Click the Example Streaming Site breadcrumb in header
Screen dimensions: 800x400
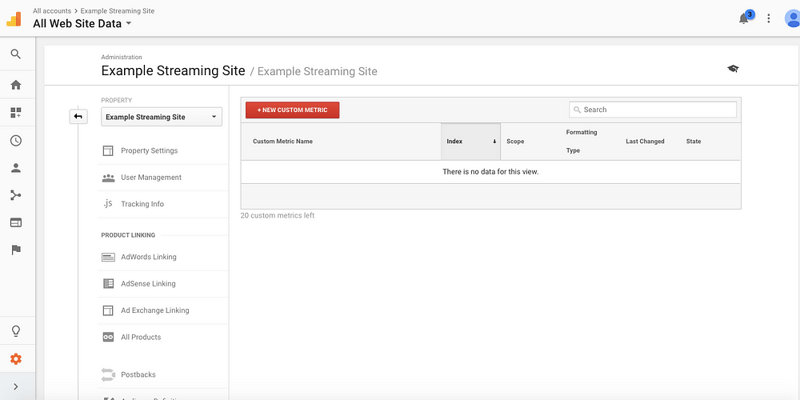117,11
